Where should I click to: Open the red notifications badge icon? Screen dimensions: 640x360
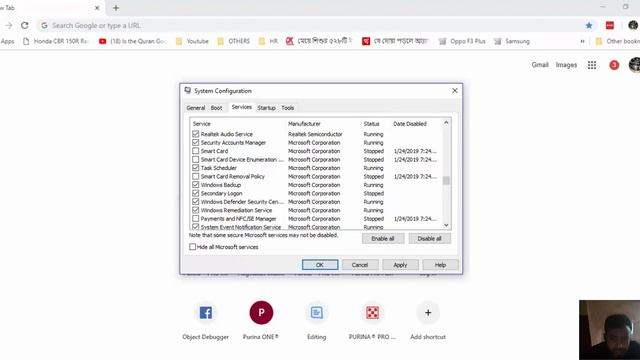[614, 65]
